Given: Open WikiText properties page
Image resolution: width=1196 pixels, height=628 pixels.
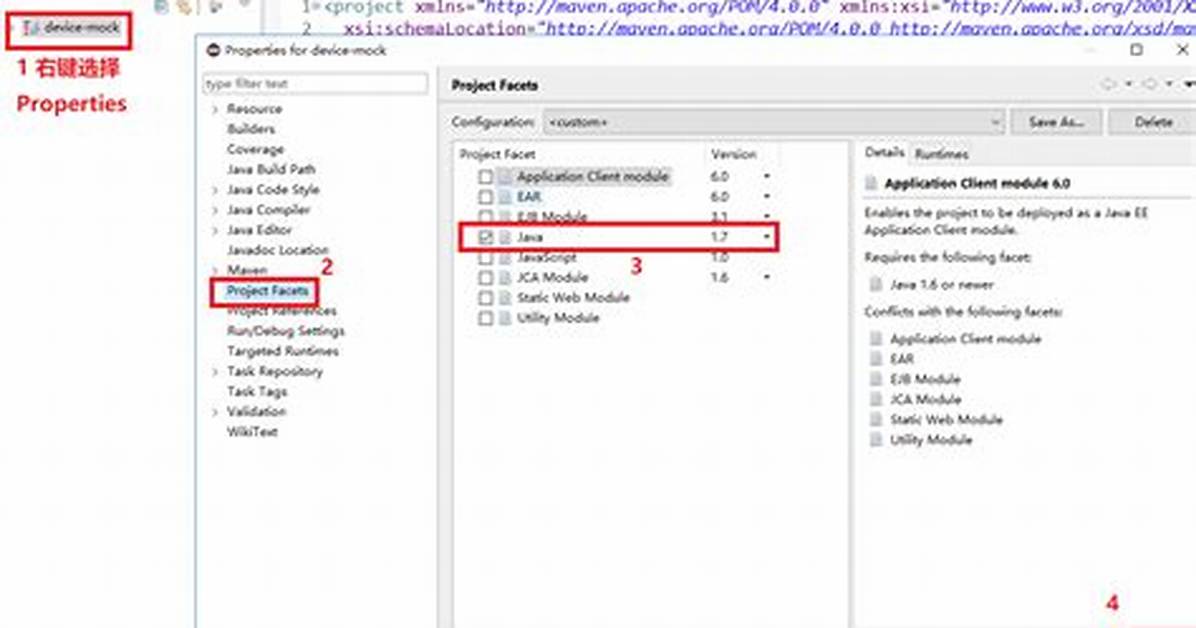Looking at the screenshot, I should tap(252, 432).
